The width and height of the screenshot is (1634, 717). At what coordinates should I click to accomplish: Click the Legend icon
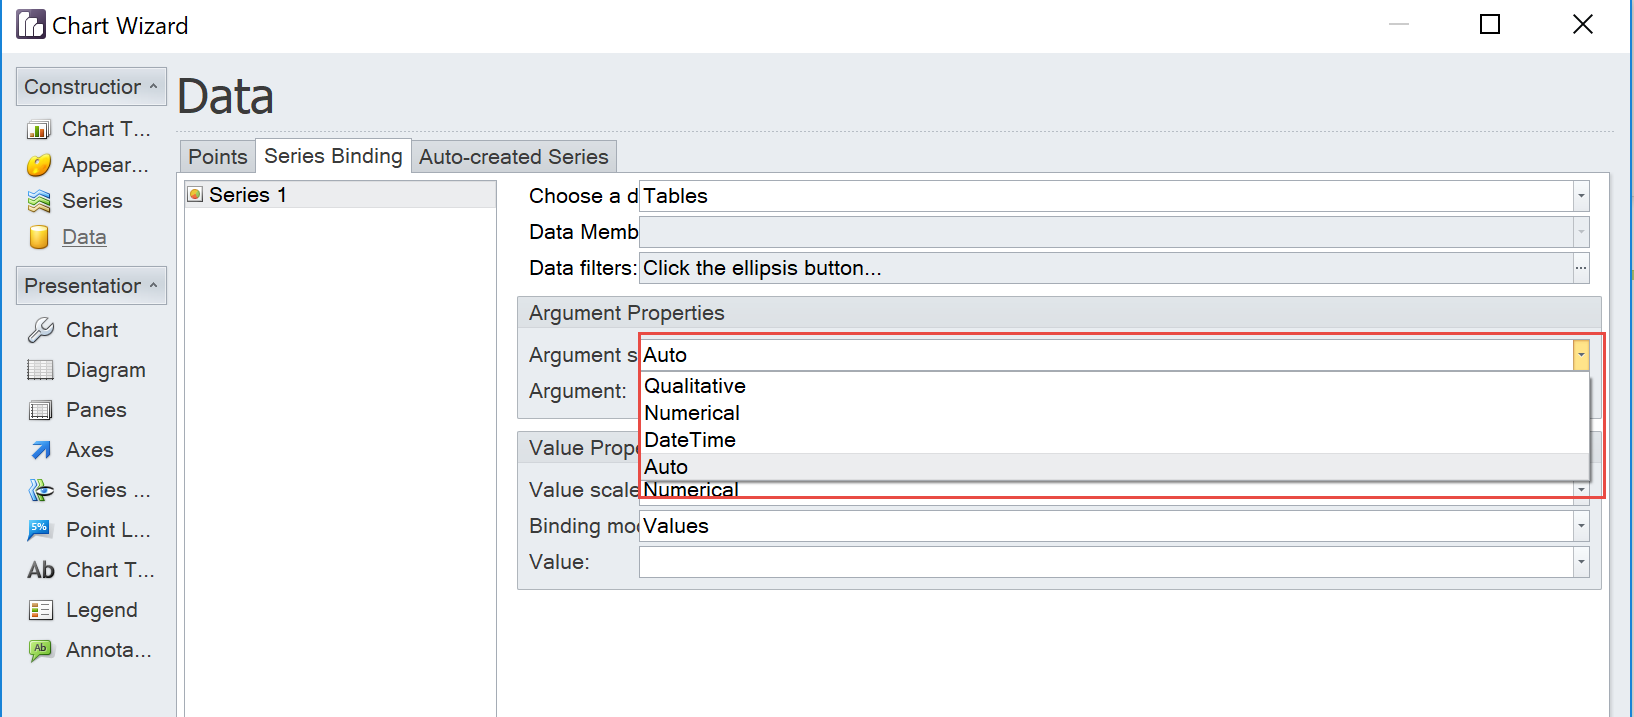41,610
